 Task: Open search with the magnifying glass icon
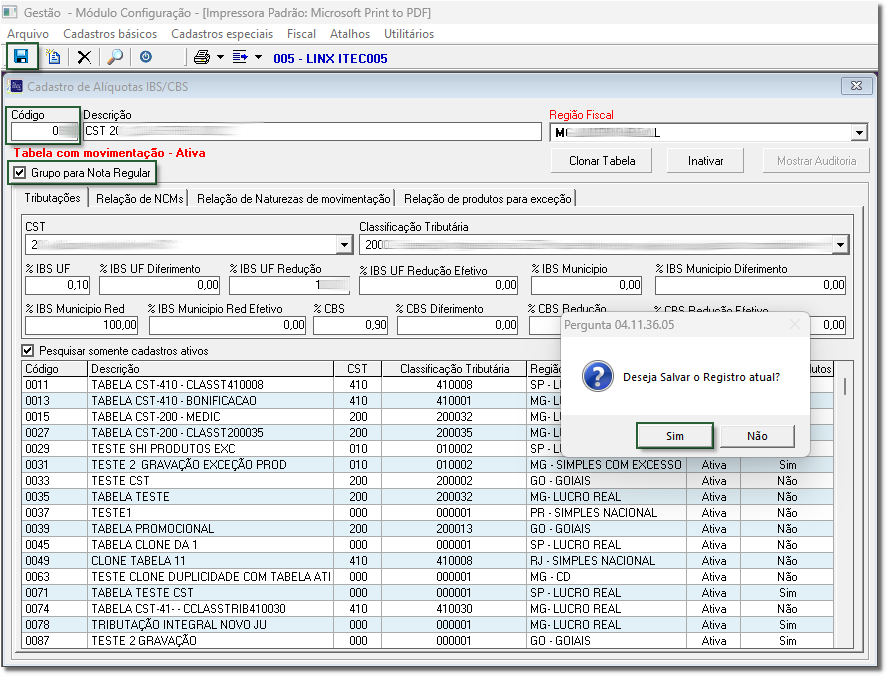(x=115, y=57)
